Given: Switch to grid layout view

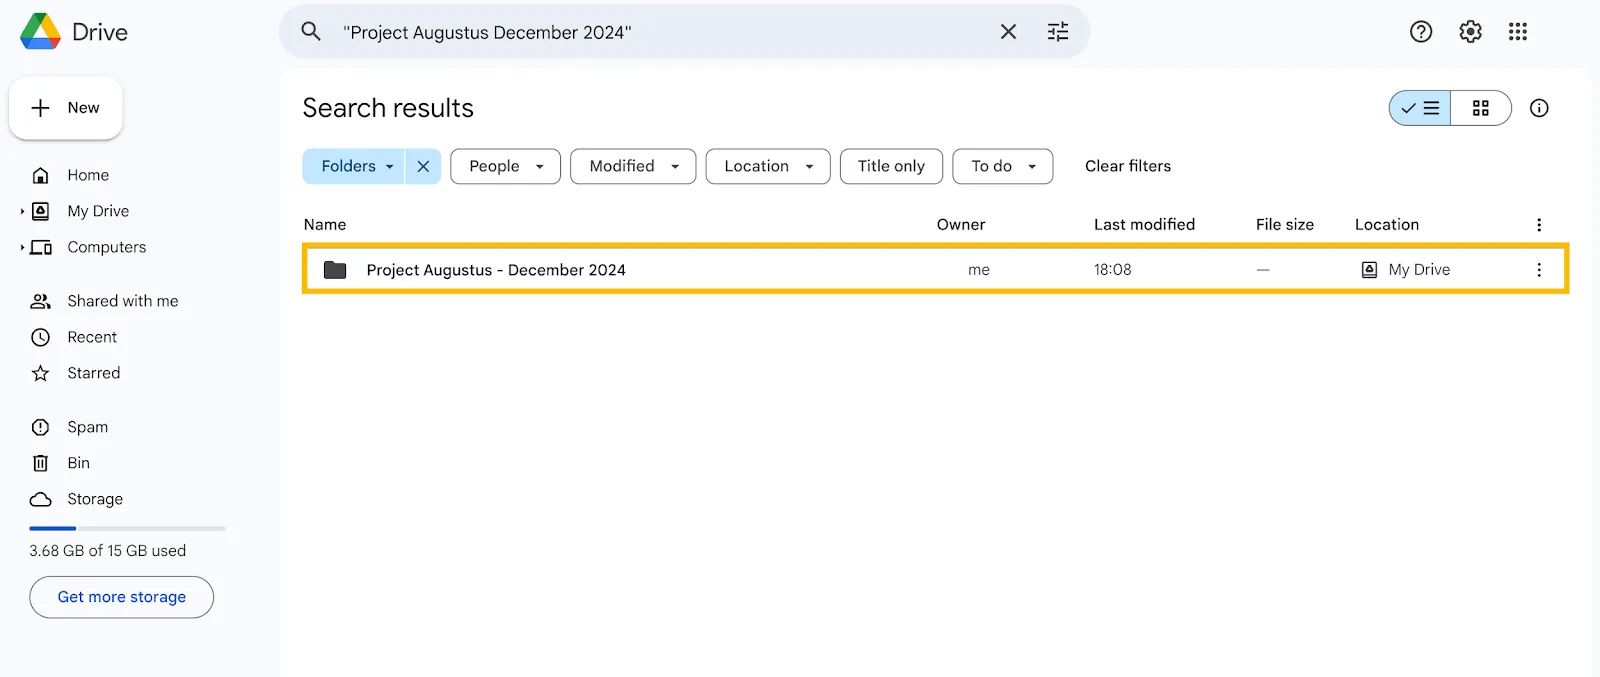Looking at the screenshot, I should tap(1481, 108).
